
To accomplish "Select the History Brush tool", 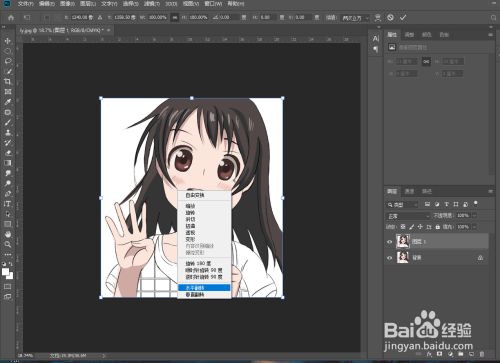I will point(8,143).
